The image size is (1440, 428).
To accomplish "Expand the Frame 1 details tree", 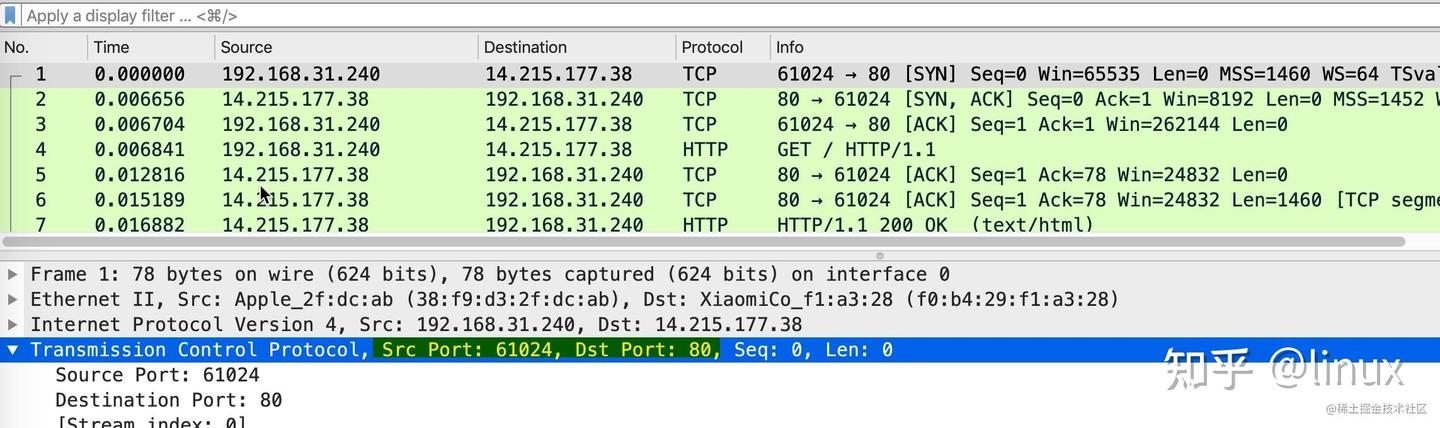I will click(x=12, y=274).
